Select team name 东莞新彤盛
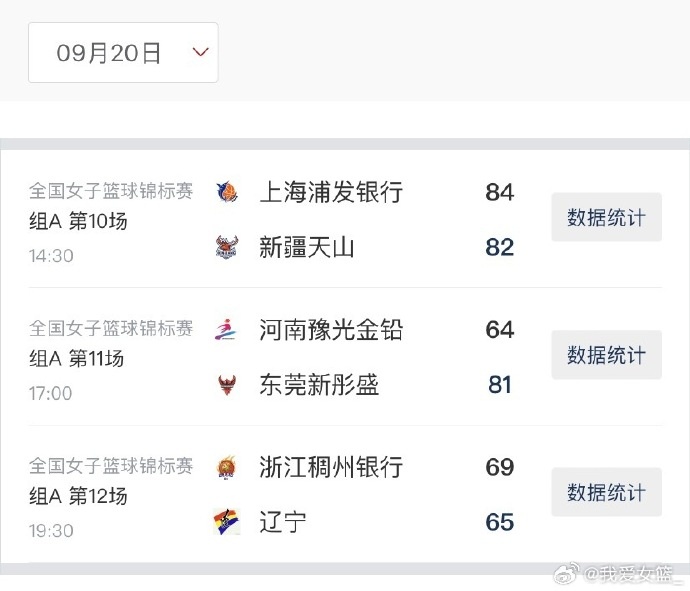The height and width of the screenshot is (591, 690). [319, 385]
